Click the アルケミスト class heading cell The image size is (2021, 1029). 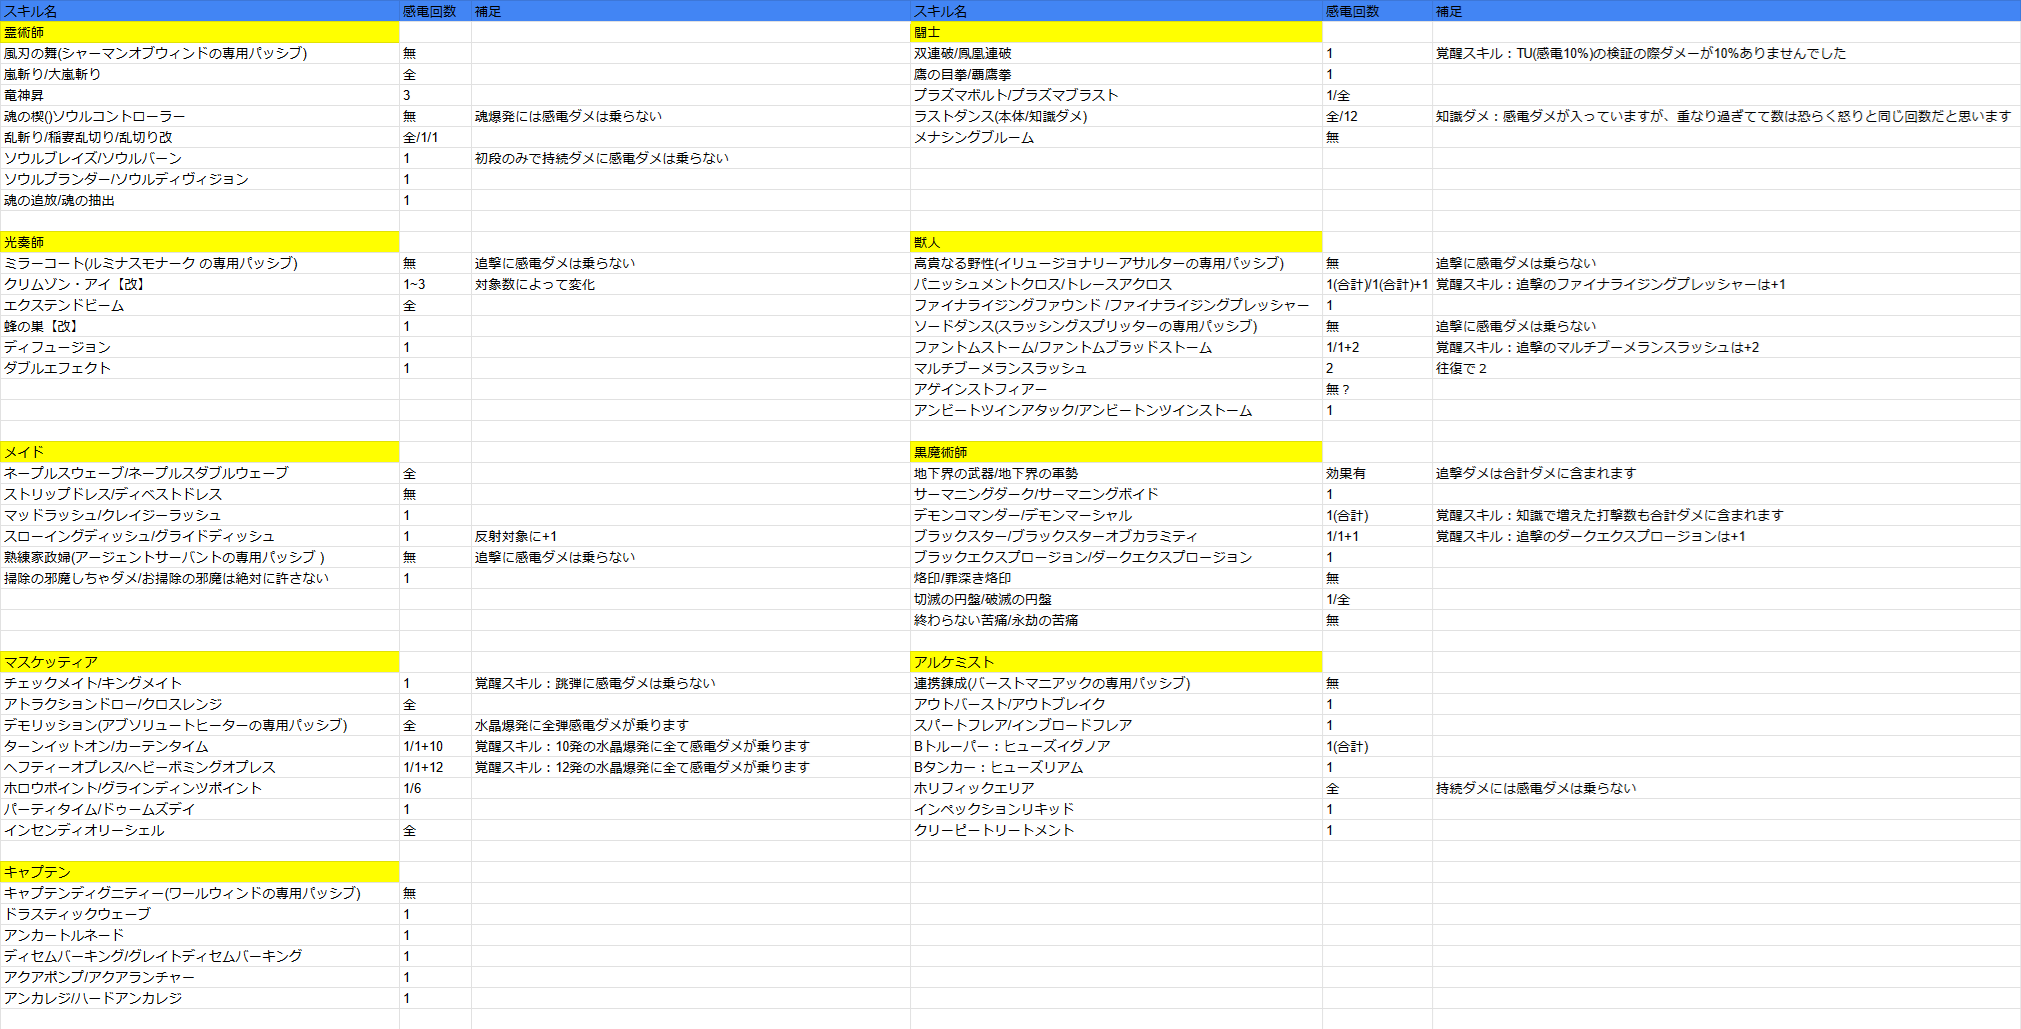pyautogui.click(x=1115, y=662)
